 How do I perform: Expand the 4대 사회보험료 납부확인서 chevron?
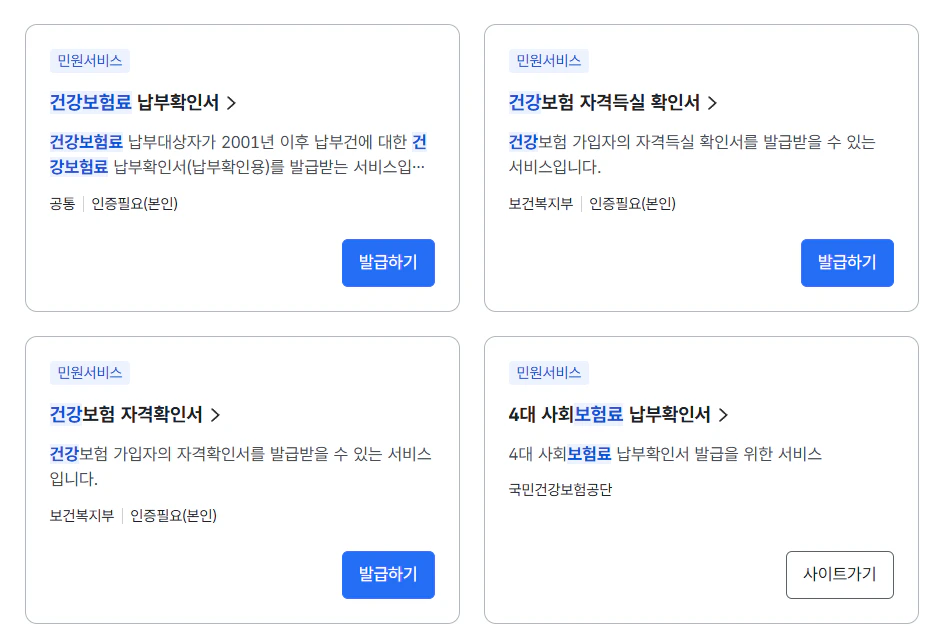point(724,414)
